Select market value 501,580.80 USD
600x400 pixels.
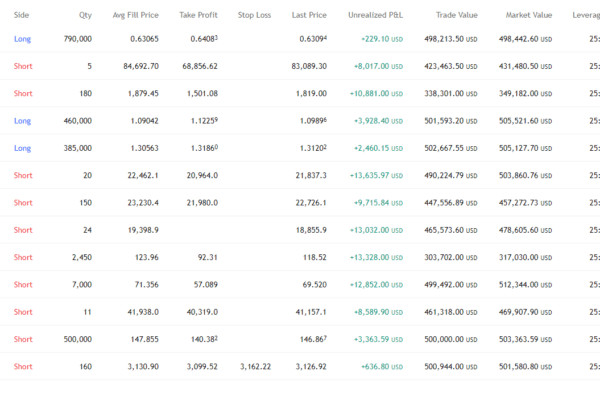(525, 367)
